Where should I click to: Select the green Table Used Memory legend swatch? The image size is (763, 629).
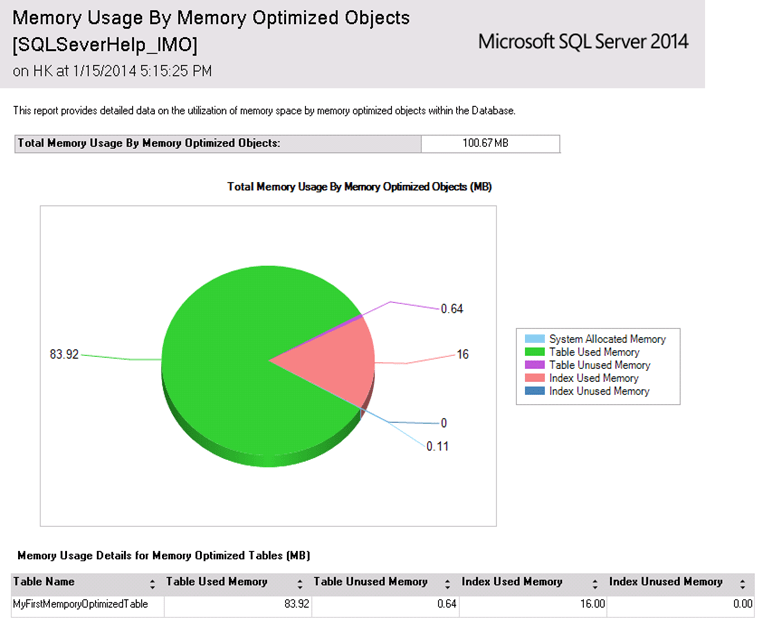click(x=533, y=352)
